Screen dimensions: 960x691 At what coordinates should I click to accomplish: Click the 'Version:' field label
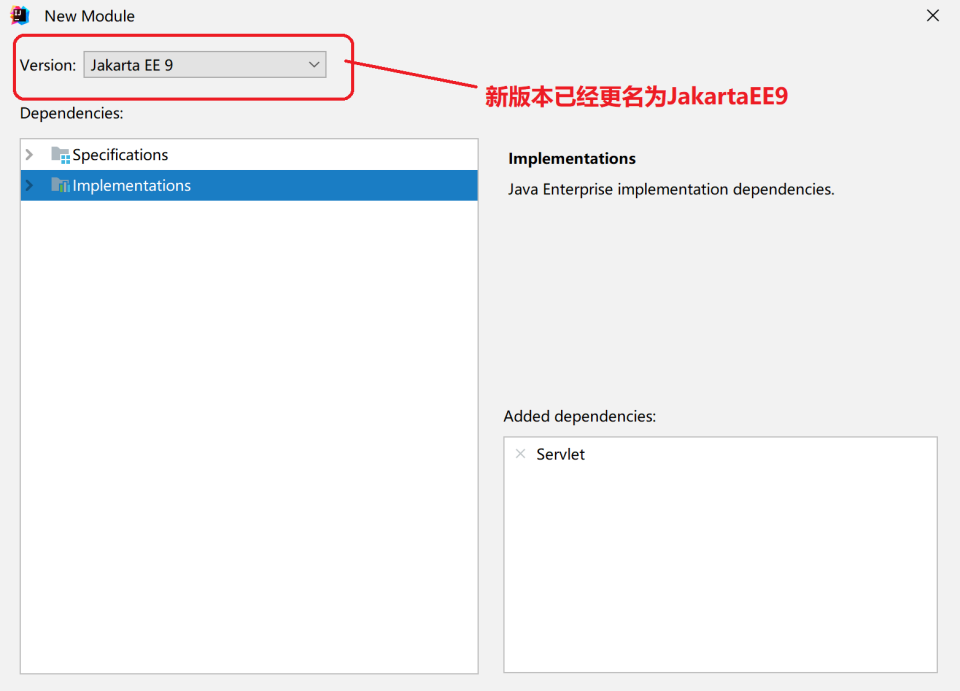pos(48,65)
